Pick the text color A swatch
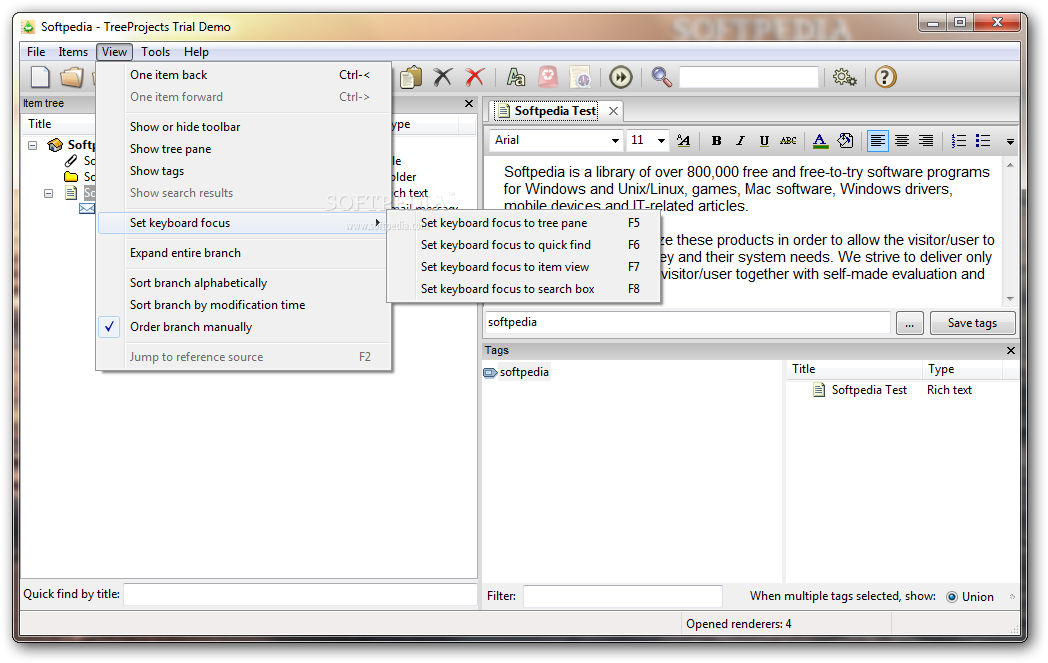The image size is (1048, 663). pos(819,140)
